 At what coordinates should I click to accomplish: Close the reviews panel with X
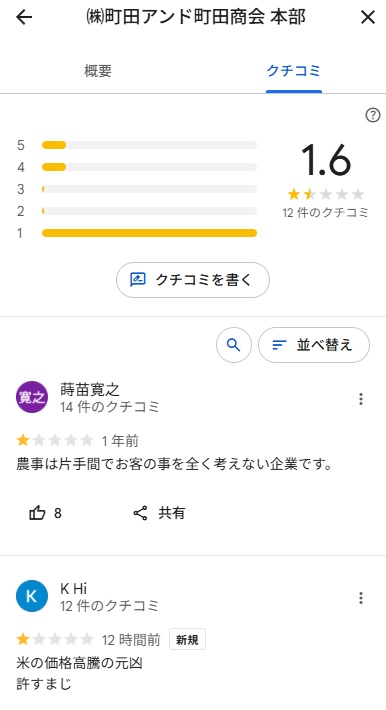tap(368, 17)
